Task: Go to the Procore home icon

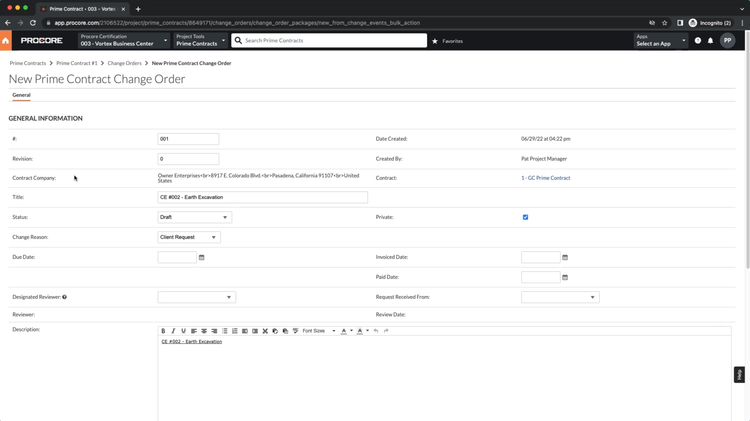Action: point(6,41)
